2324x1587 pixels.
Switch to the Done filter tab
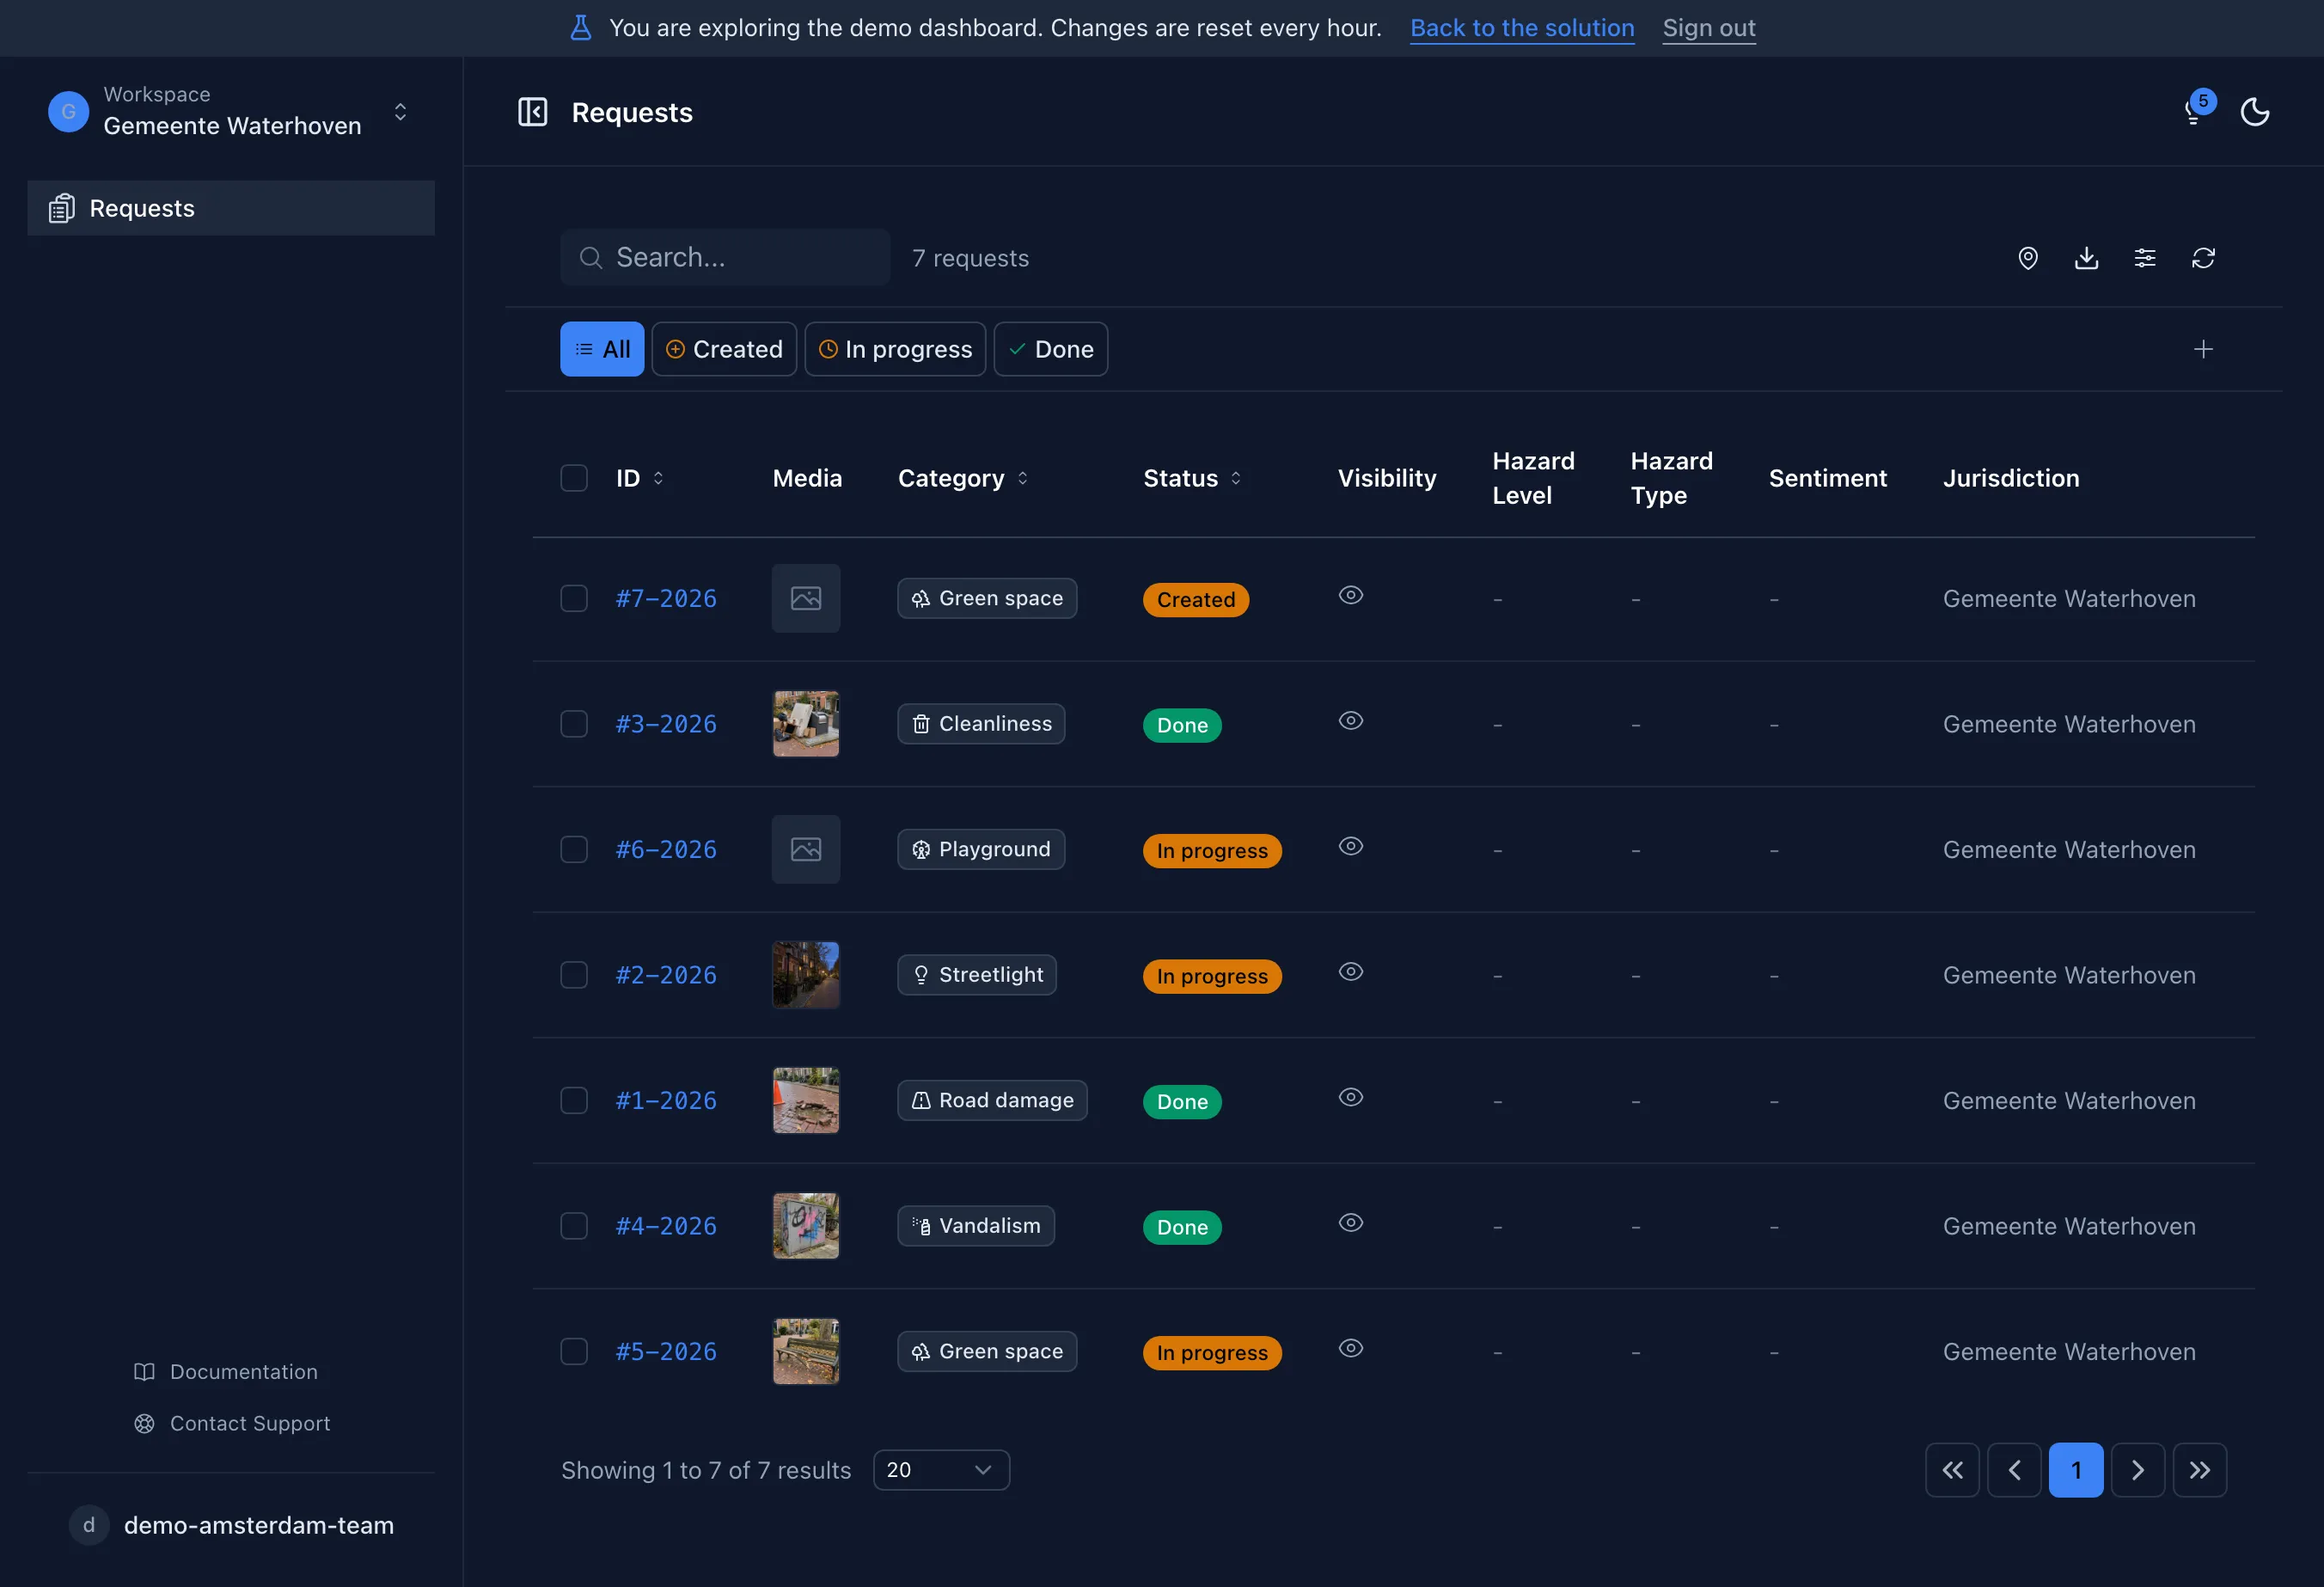click(x=1050, y=349)
